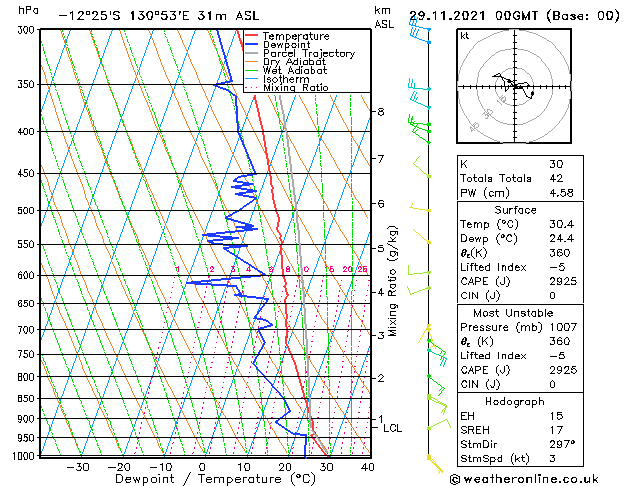Click the 5 km altitude label
629x486 pixels.
(x=381, y=249)
